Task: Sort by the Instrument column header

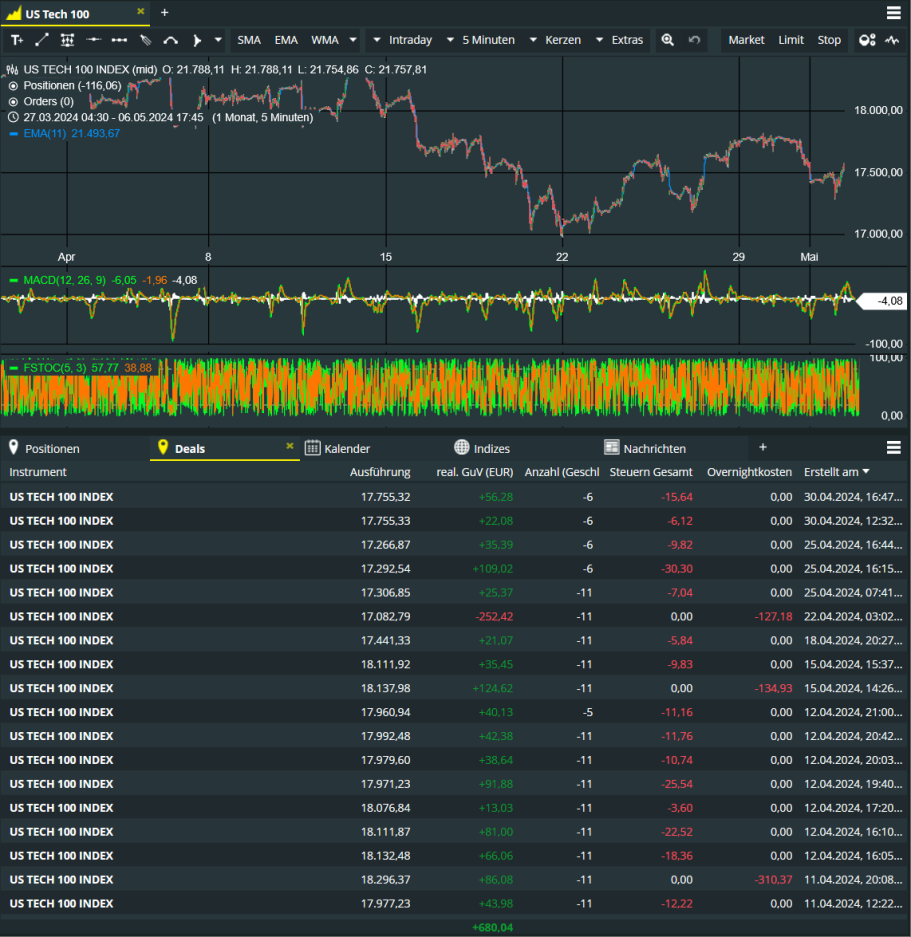Action: pyautogui.click(x=38, y=472)
